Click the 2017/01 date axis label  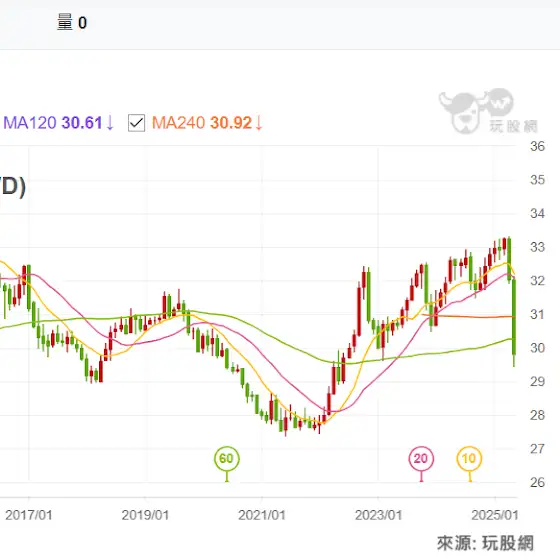(29, 515)
